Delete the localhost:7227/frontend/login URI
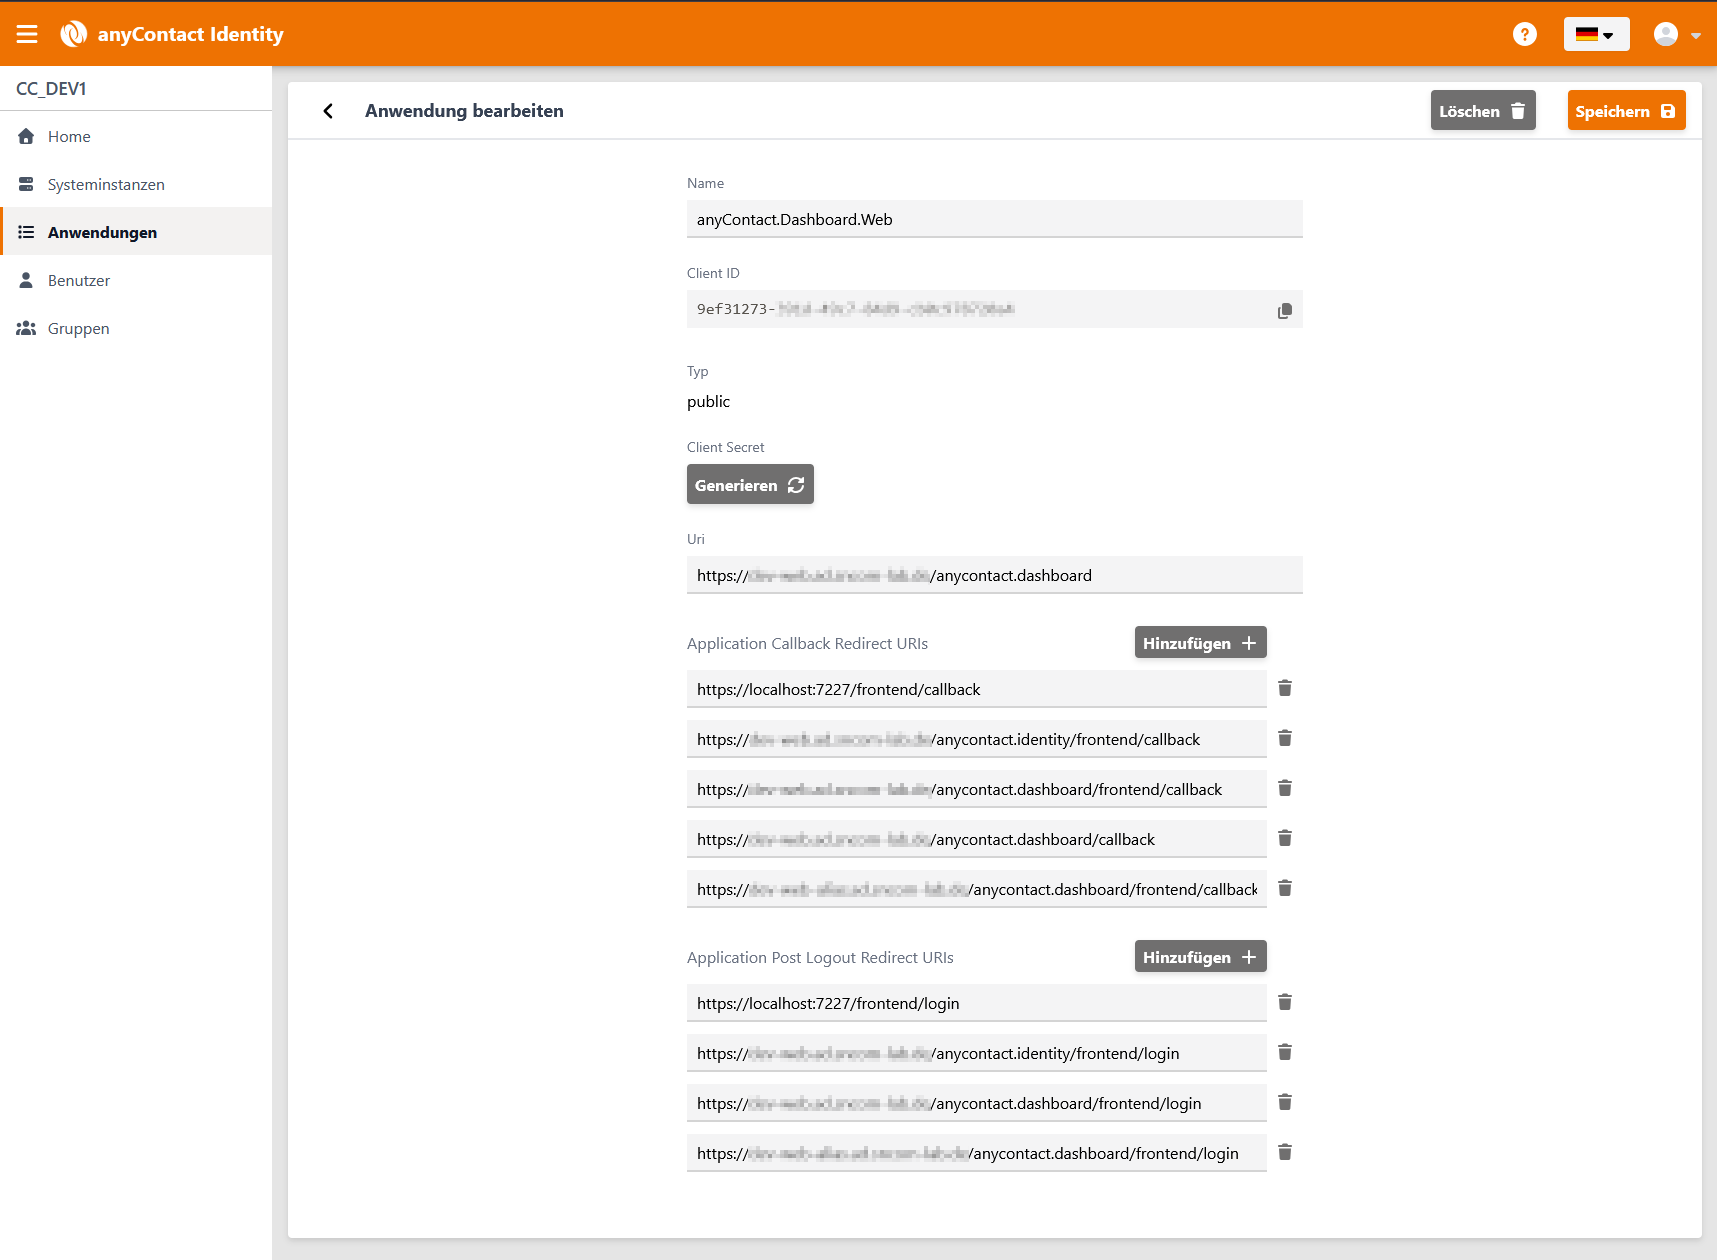The image size is (1717, 1260). click(x=1285, y=1002)
